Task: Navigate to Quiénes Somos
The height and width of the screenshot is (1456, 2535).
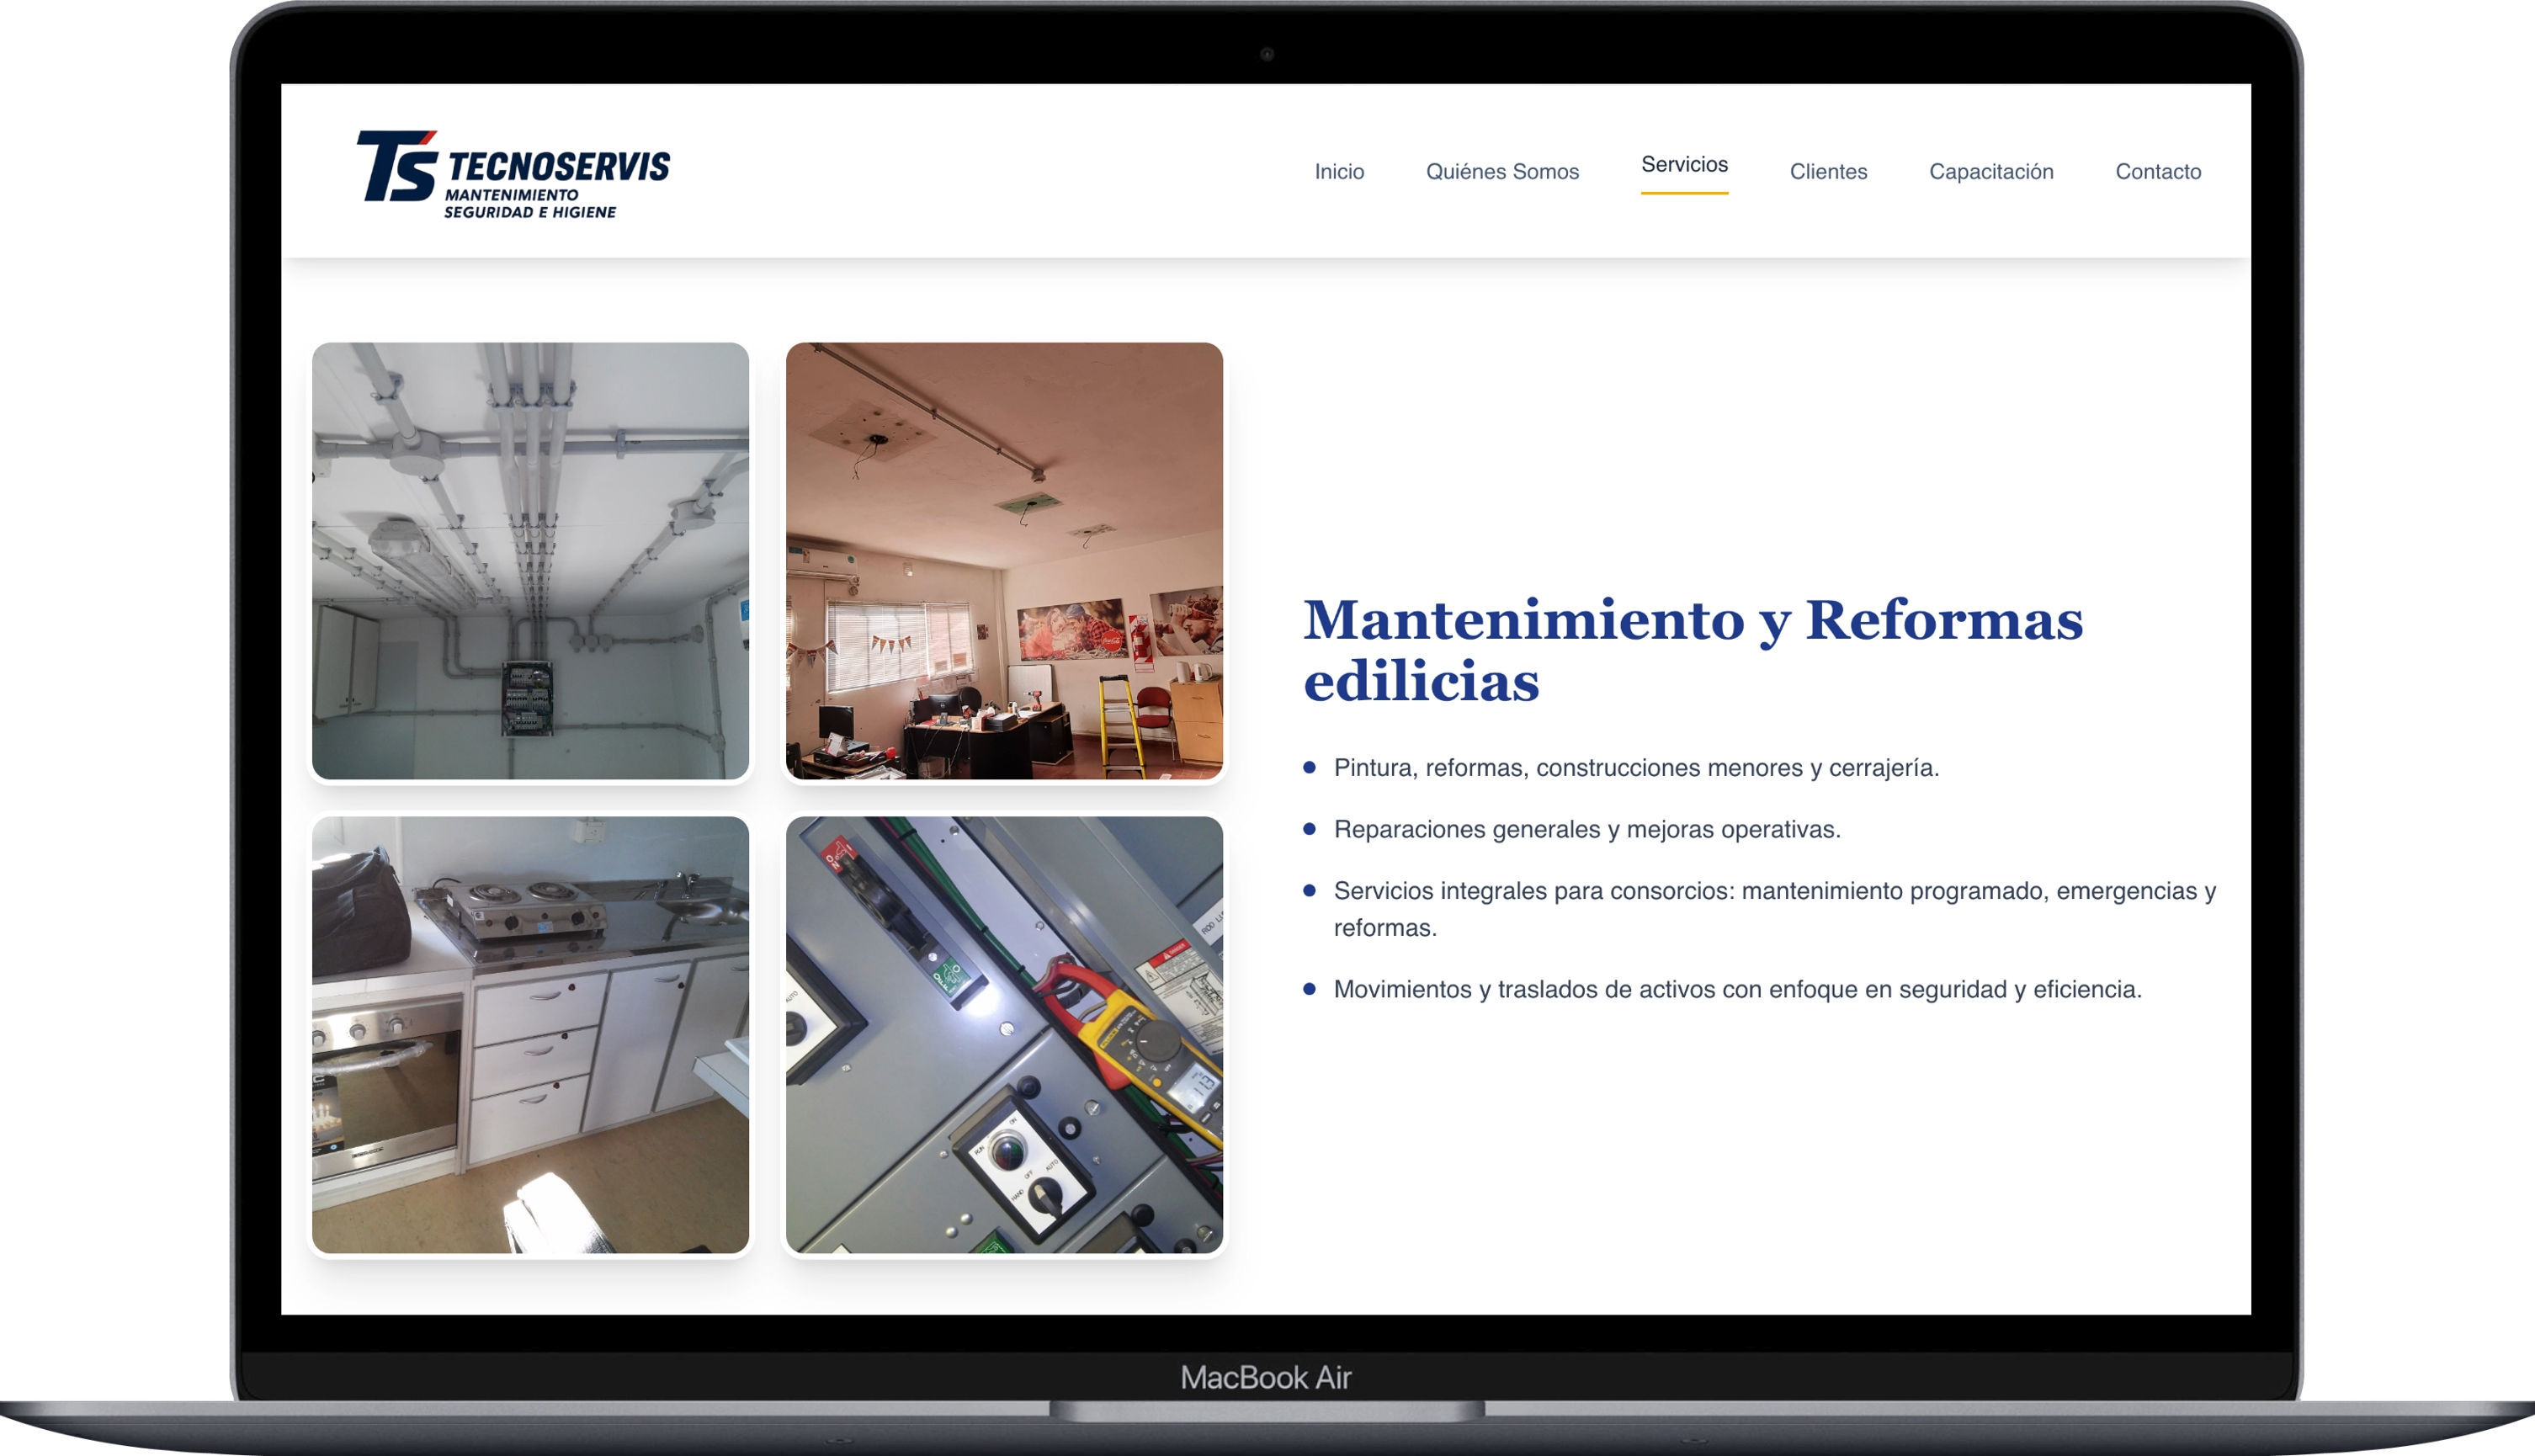Action: click(x=1503, y=172)
